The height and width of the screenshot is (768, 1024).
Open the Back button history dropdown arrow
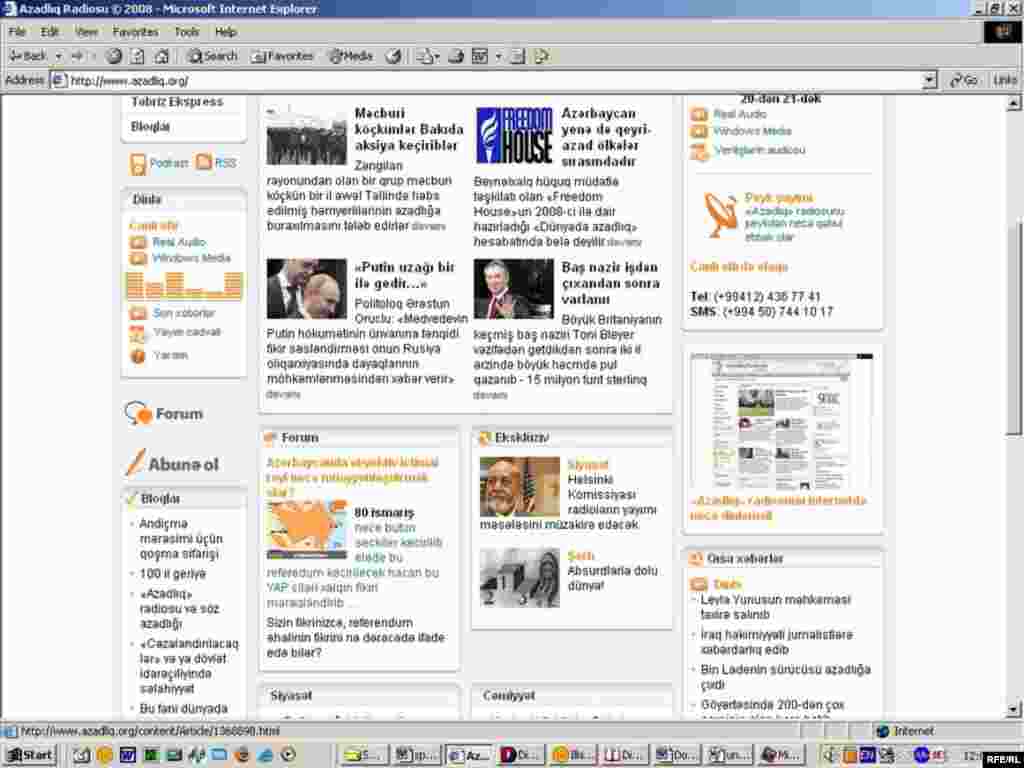[59, 56]
